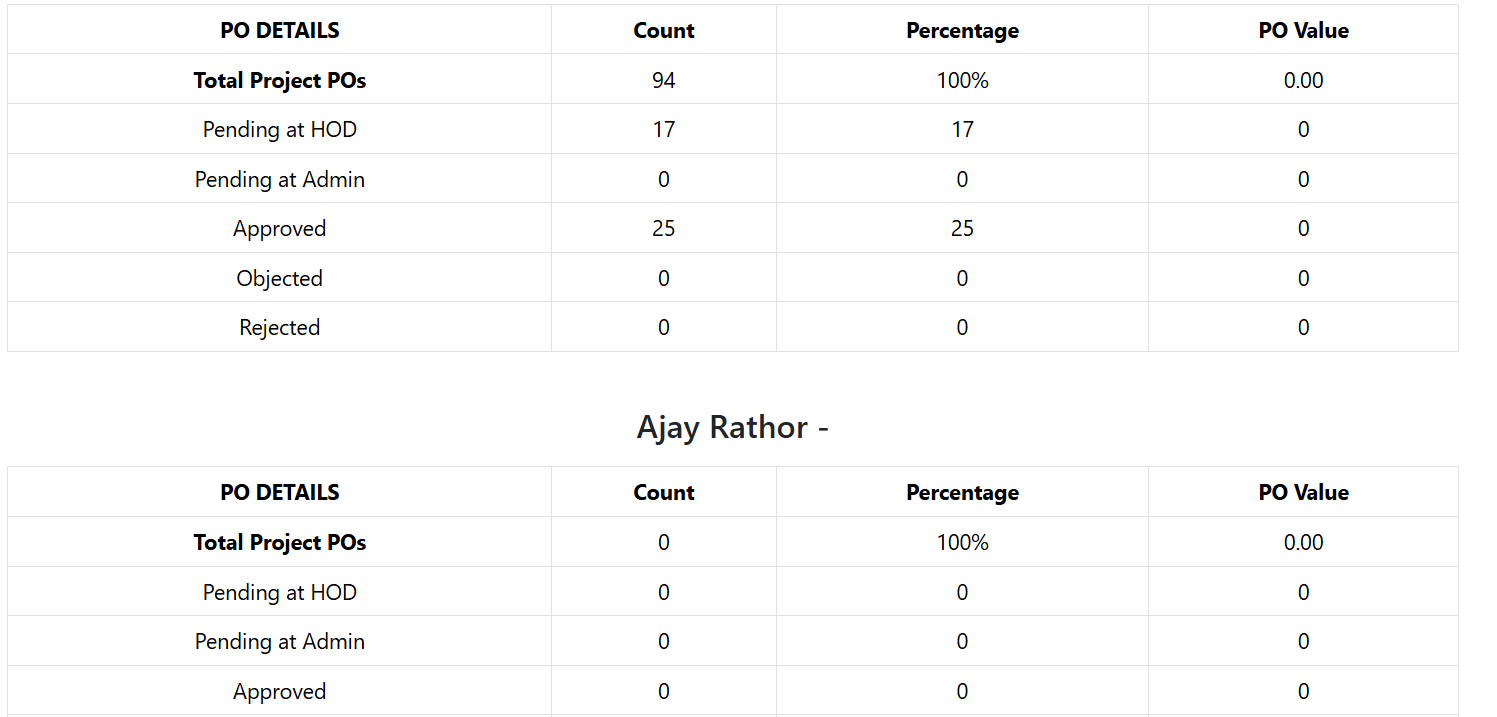The width and height of the screenshot is (1497, 717).
Task: Click the Pending at HOD percentage cell showing 17
Action: pos(962,129)
